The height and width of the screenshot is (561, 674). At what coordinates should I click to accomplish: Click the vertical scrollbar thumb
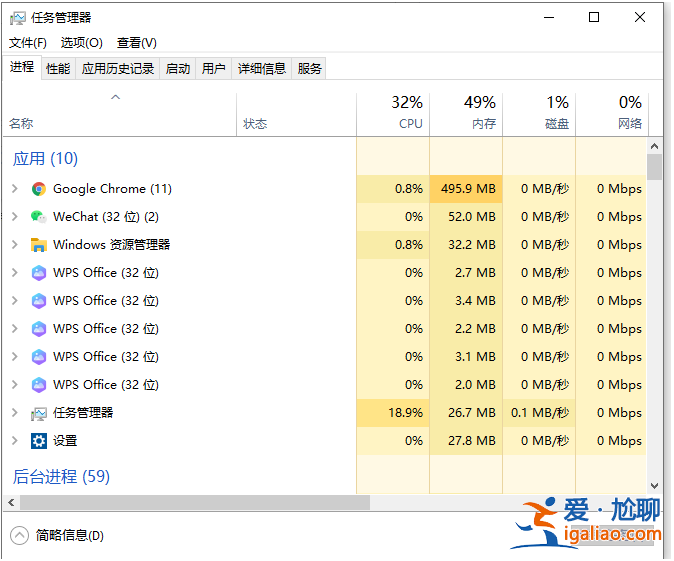655,167
